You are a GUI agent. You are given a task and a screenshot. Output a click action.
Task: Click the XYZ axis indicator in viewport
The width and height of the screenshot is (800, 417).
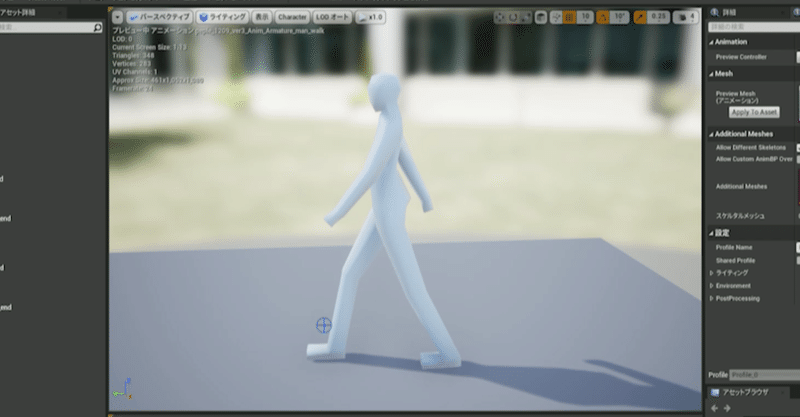(122, 389)
